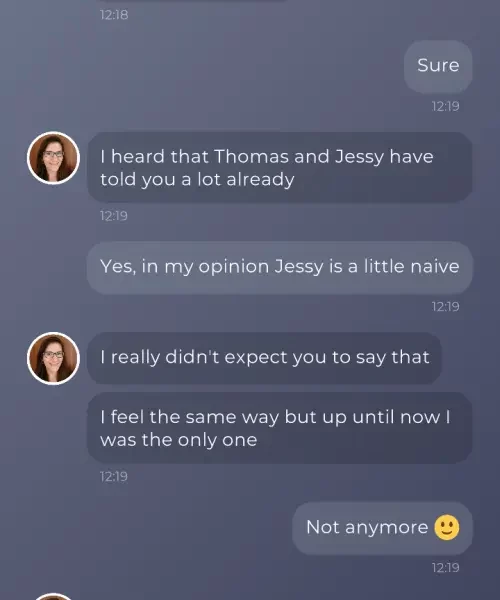Open profile photo next to 'I really didn't expect'

tap(54, 359)
